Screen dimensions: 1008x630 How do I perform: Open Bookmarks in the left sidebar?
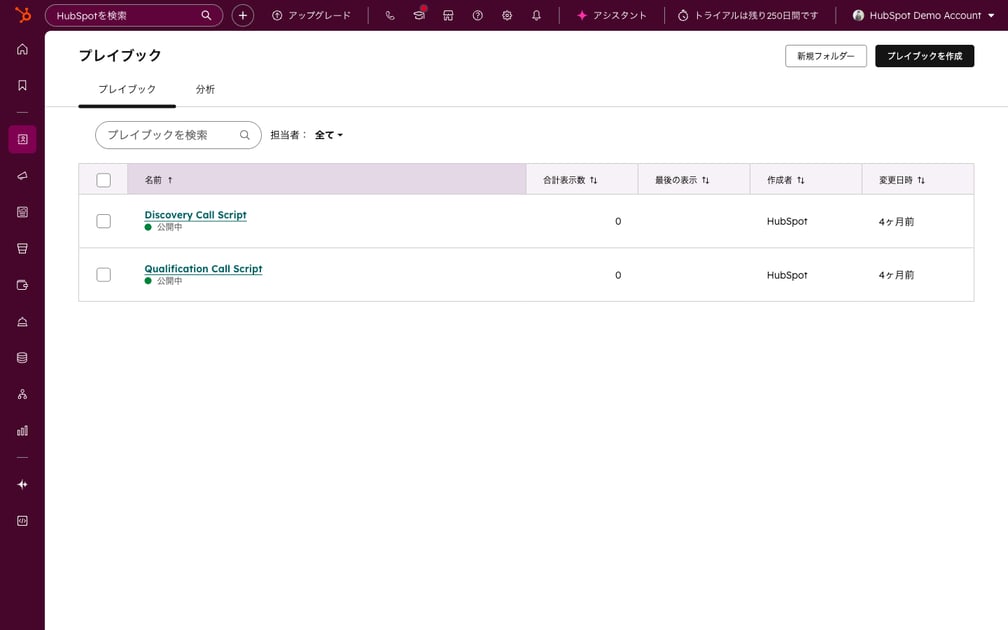pyautogui.click(x=22, y=84)
